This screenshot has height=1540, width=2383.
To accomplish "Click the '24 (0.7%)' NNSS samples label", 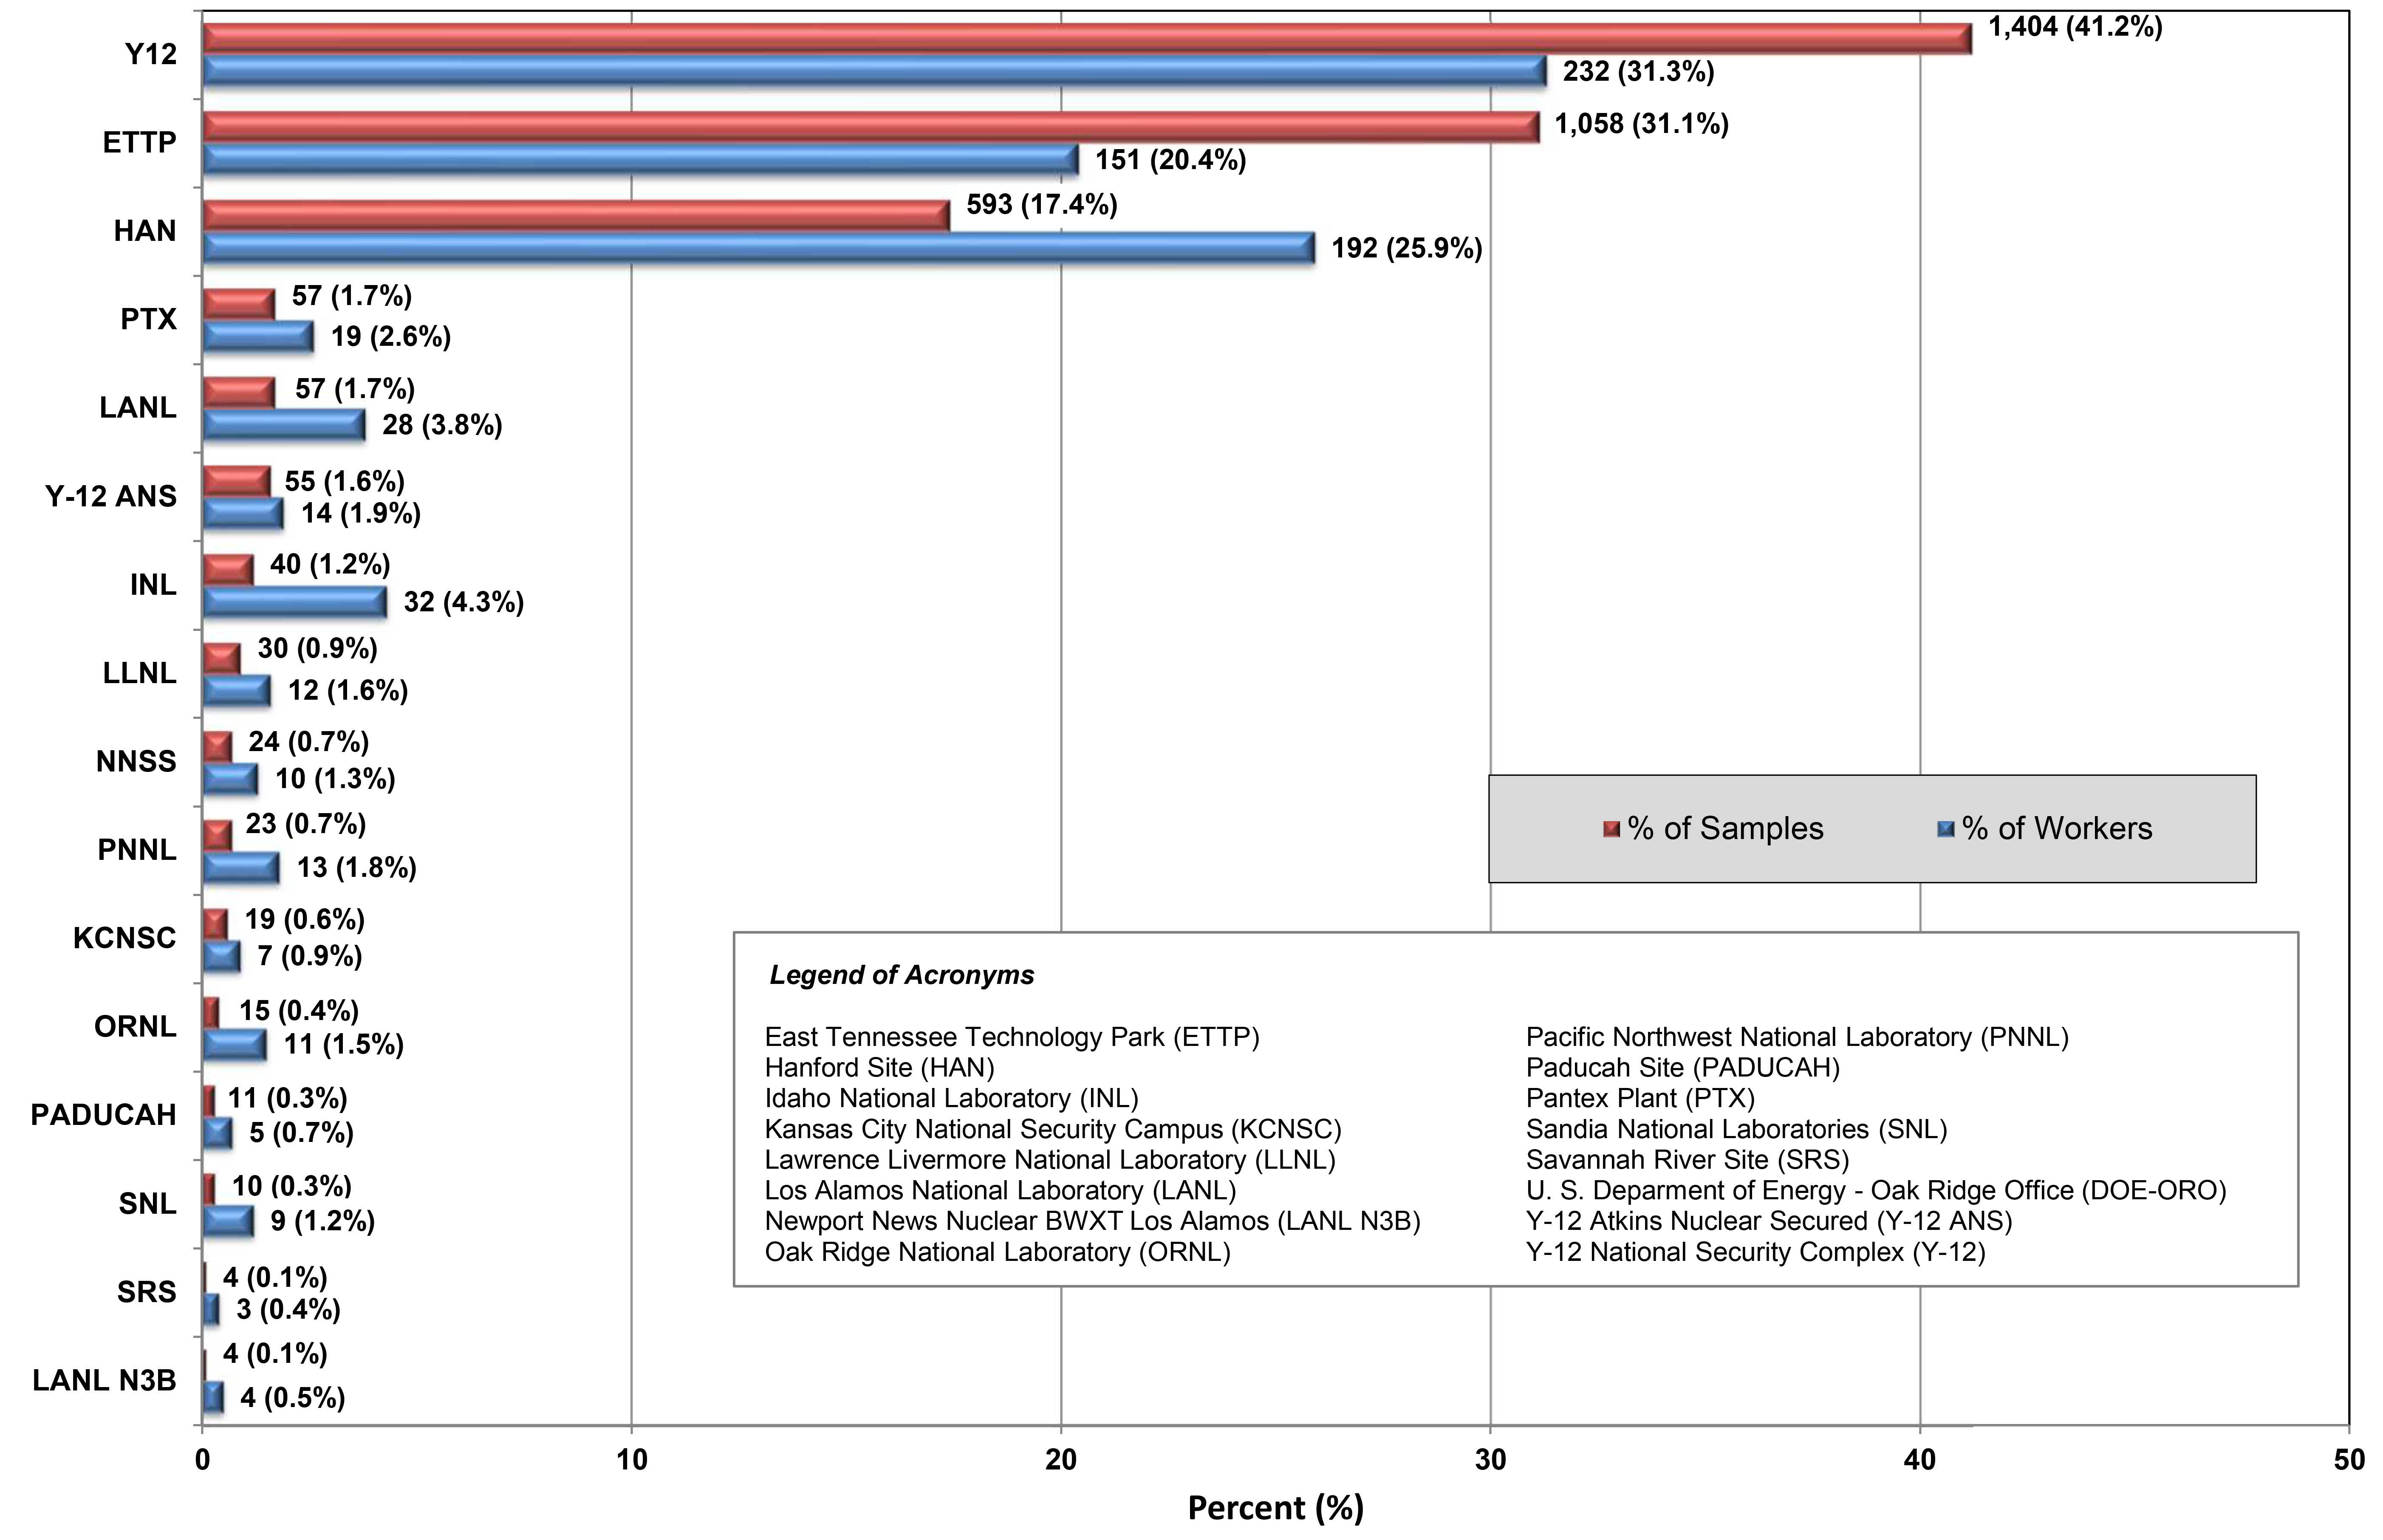I will coord(309,742).
